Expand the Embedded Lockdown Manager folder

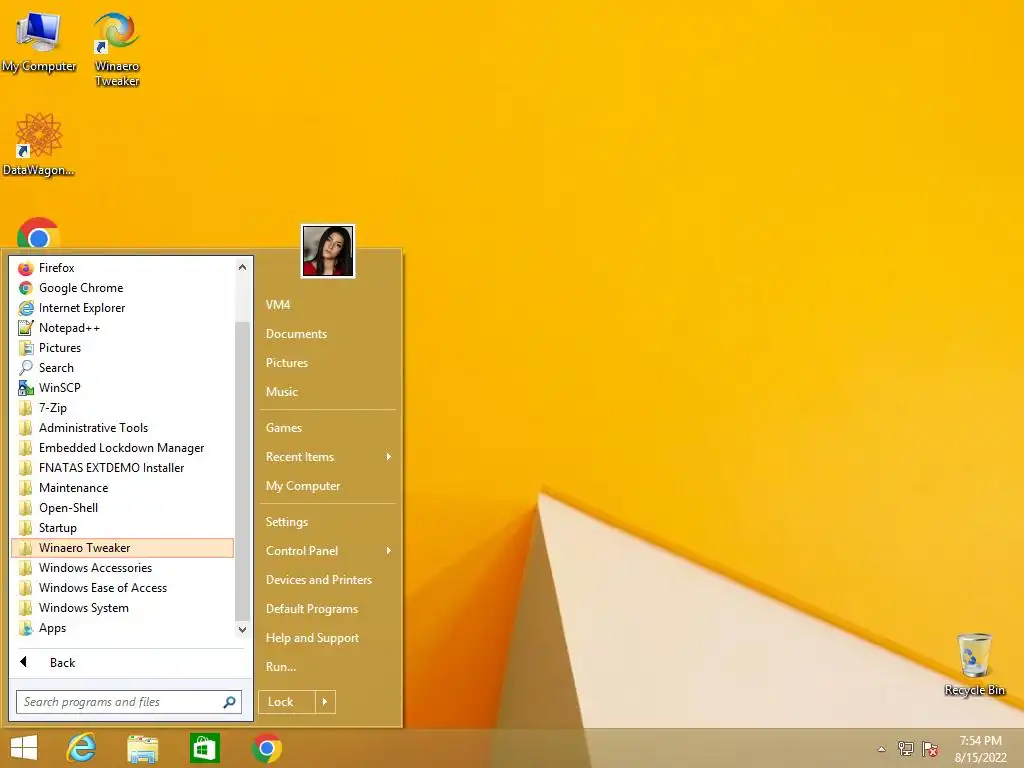click(123, 448)
